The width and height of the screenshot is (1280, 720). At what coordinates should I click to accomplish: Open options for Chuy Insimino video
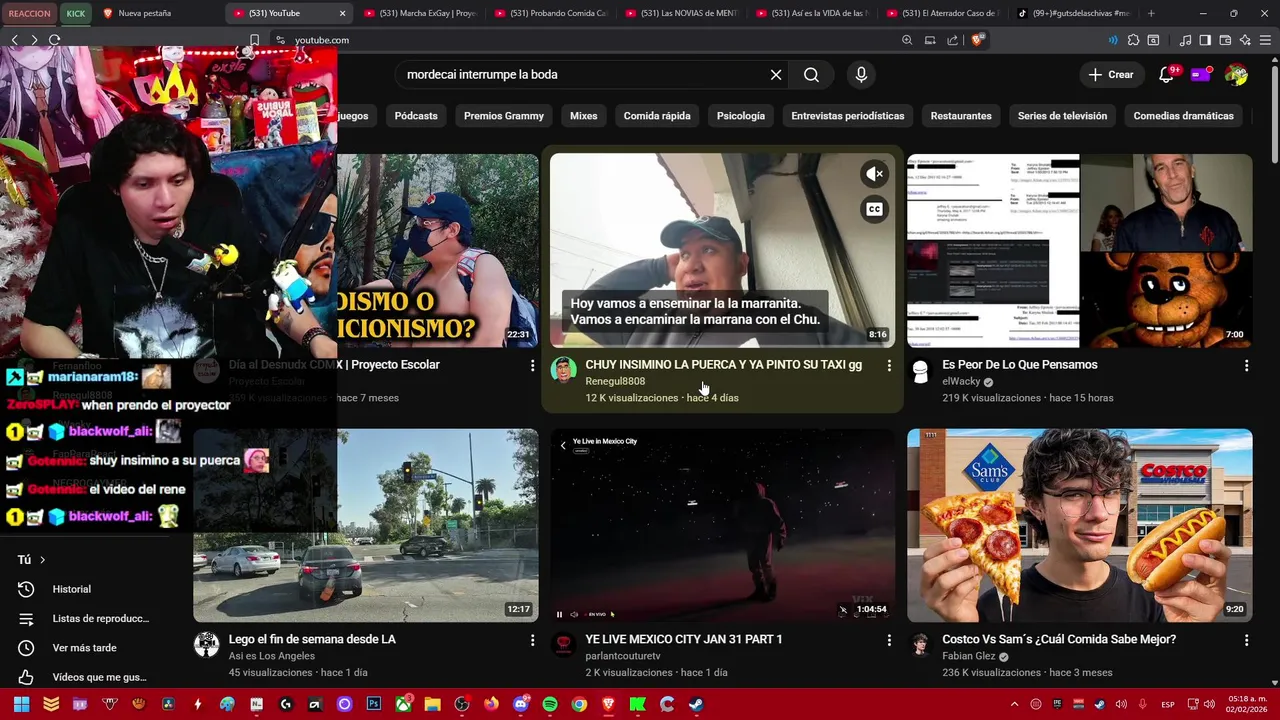point(889,366)
